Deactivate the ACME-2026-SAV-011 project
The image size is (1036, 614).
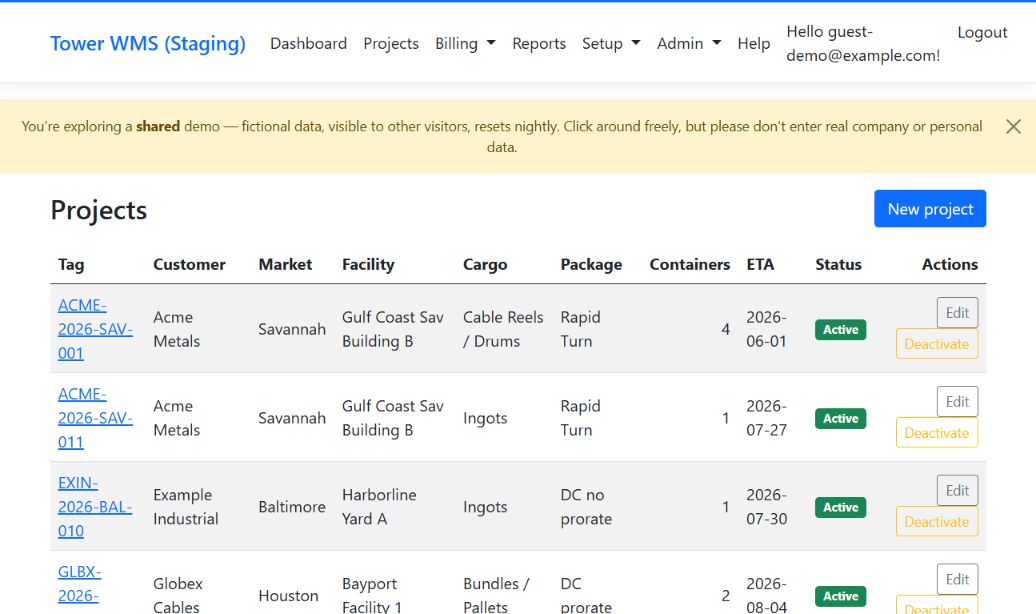click(x=937, y=433)
